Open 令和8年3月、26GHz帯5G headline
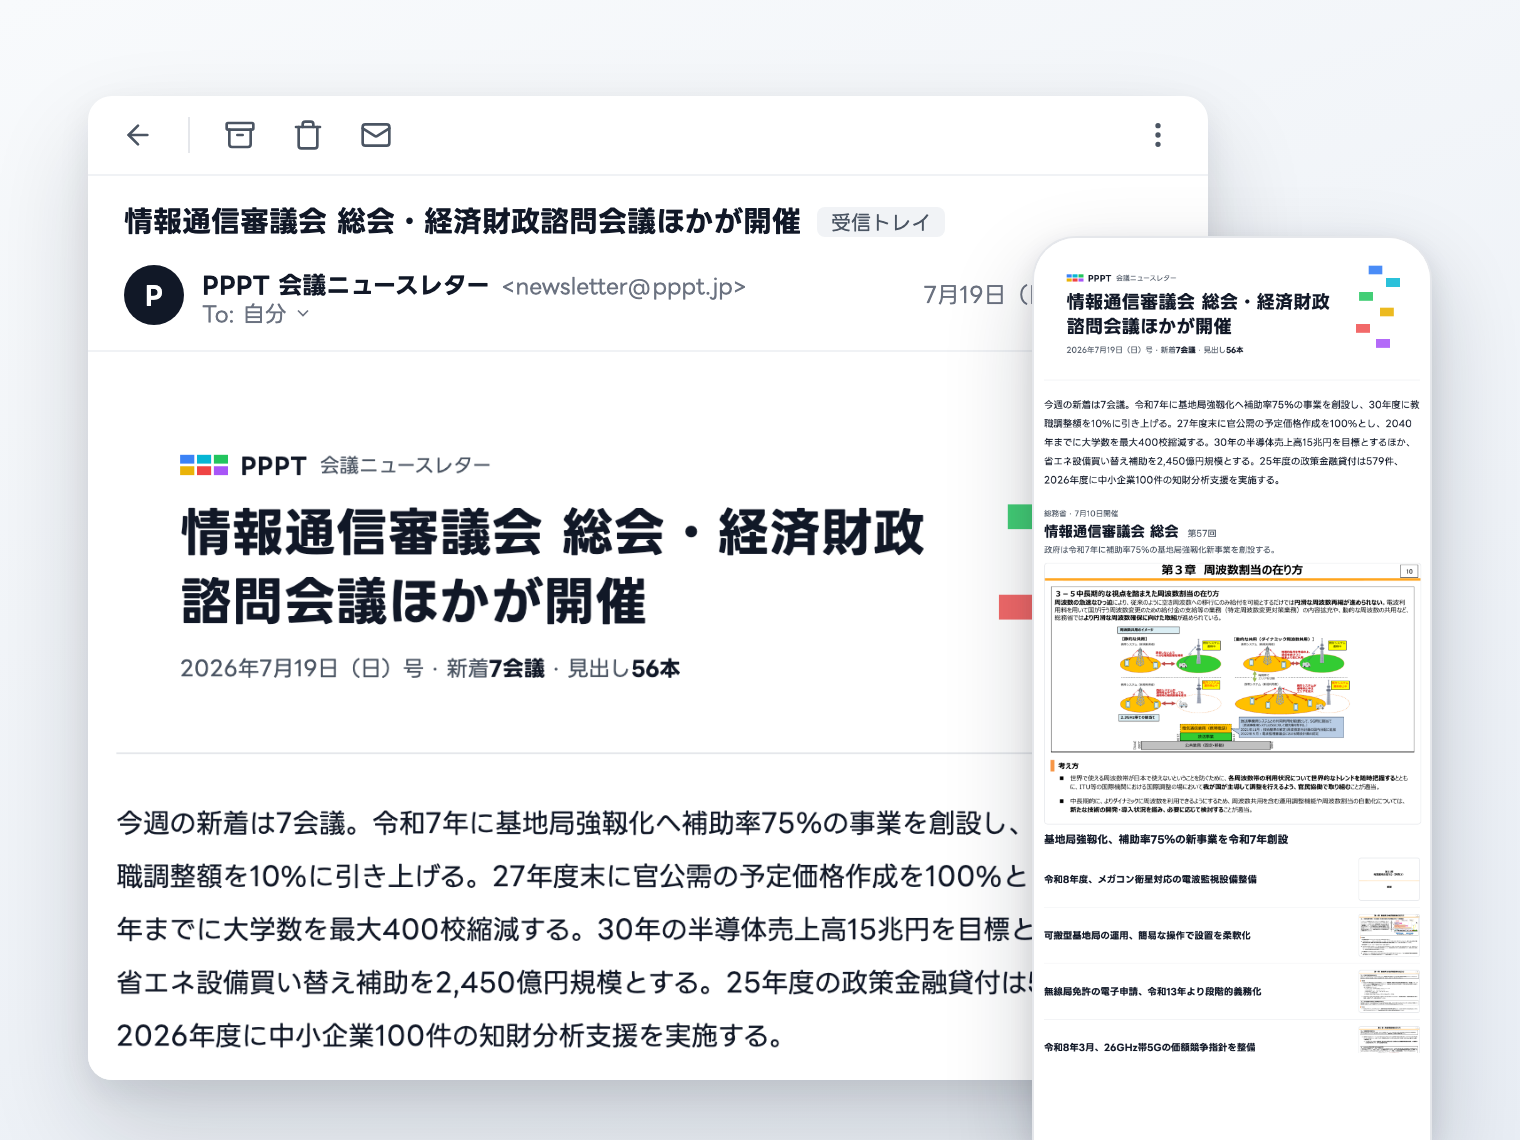Image resolution: width=1520 pixels, height=1140 pixels. click(1149, 1047)
